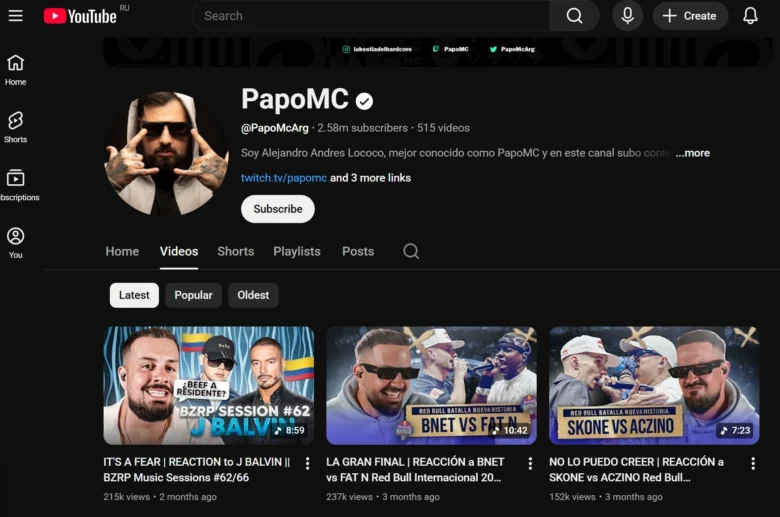The height and width of the screenshot is (517, 780).
Task: Open title 'IT'S A FEAR | REACTION to J BALVIN'
Action: [197, 470]
